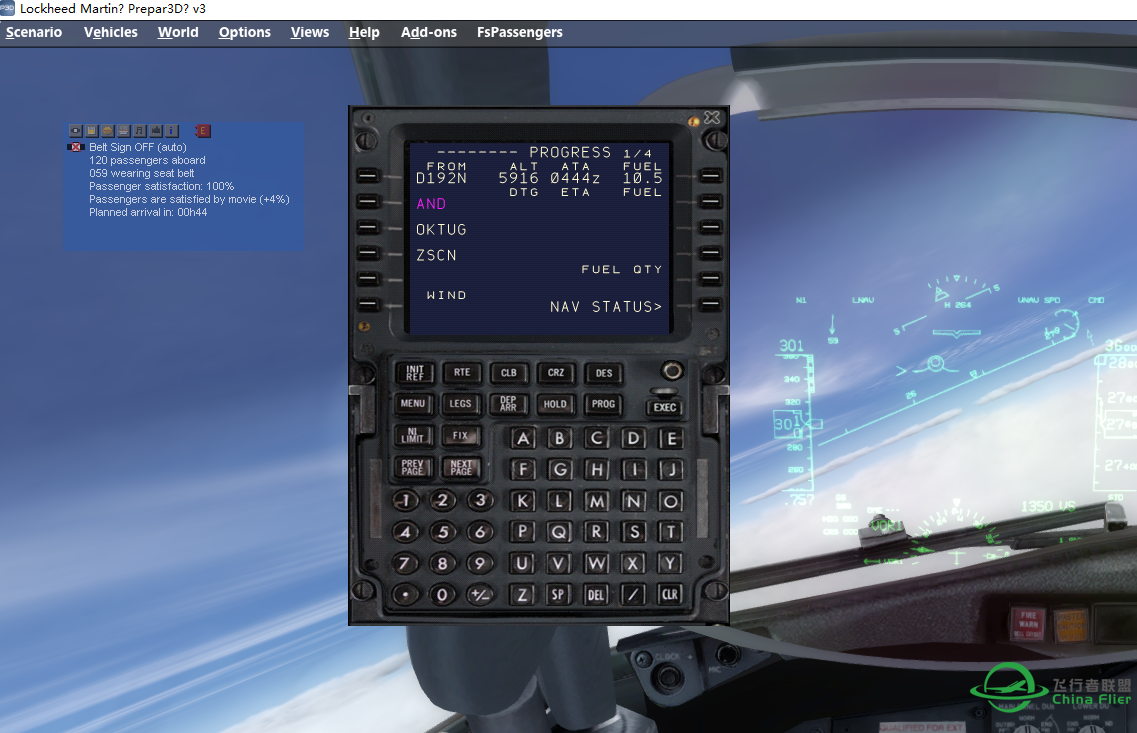1137x733 pixels.
Task: Open the FsPassengers menu
Action: [519, 32]
